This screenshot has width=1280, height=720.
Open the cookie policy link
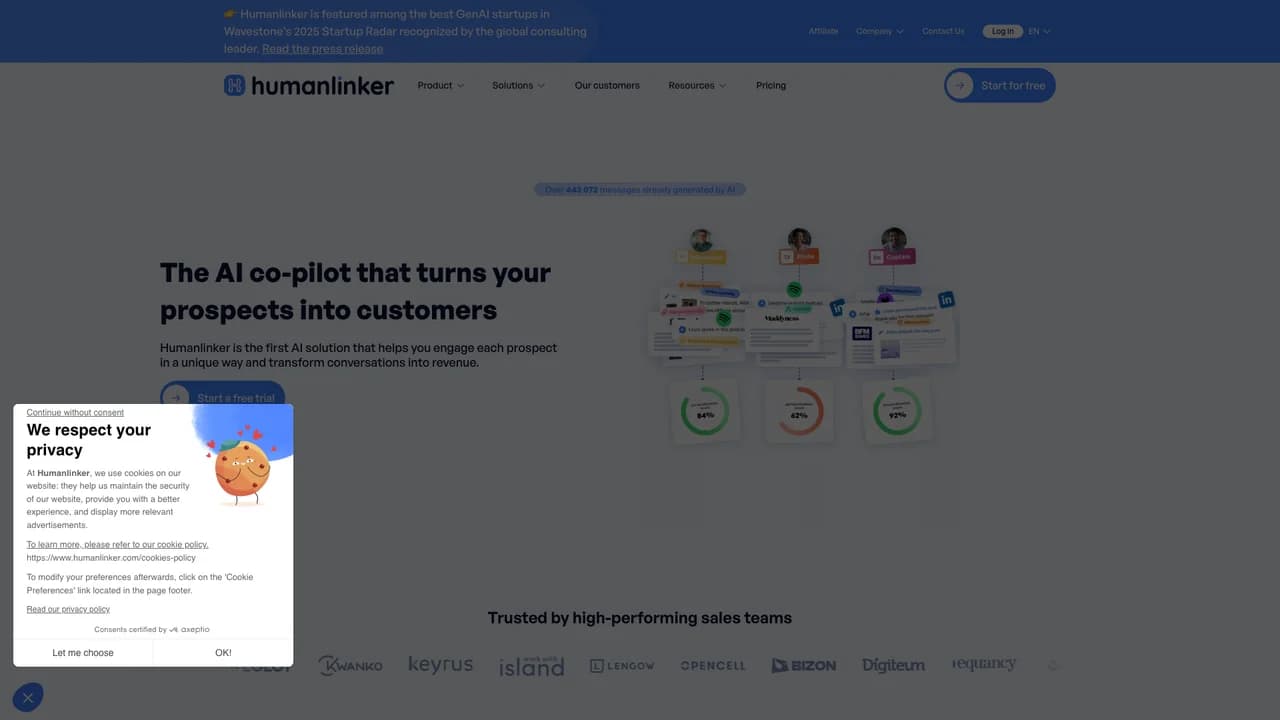117,545
